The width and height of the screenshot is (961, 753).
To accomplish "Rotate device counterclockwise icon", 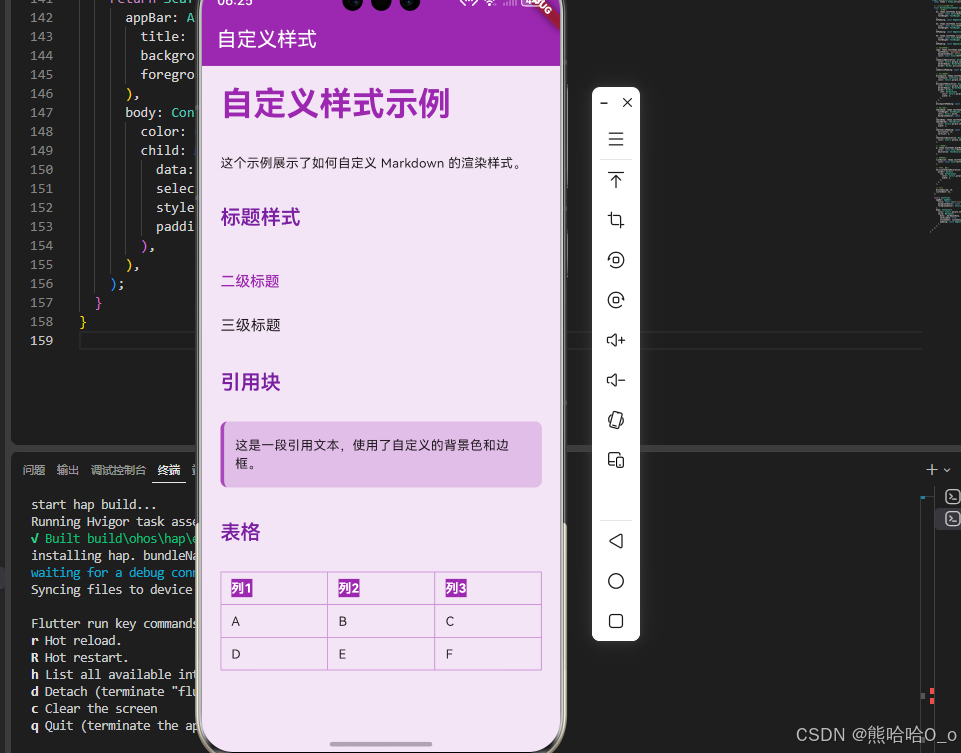I will tap(615, 260).
